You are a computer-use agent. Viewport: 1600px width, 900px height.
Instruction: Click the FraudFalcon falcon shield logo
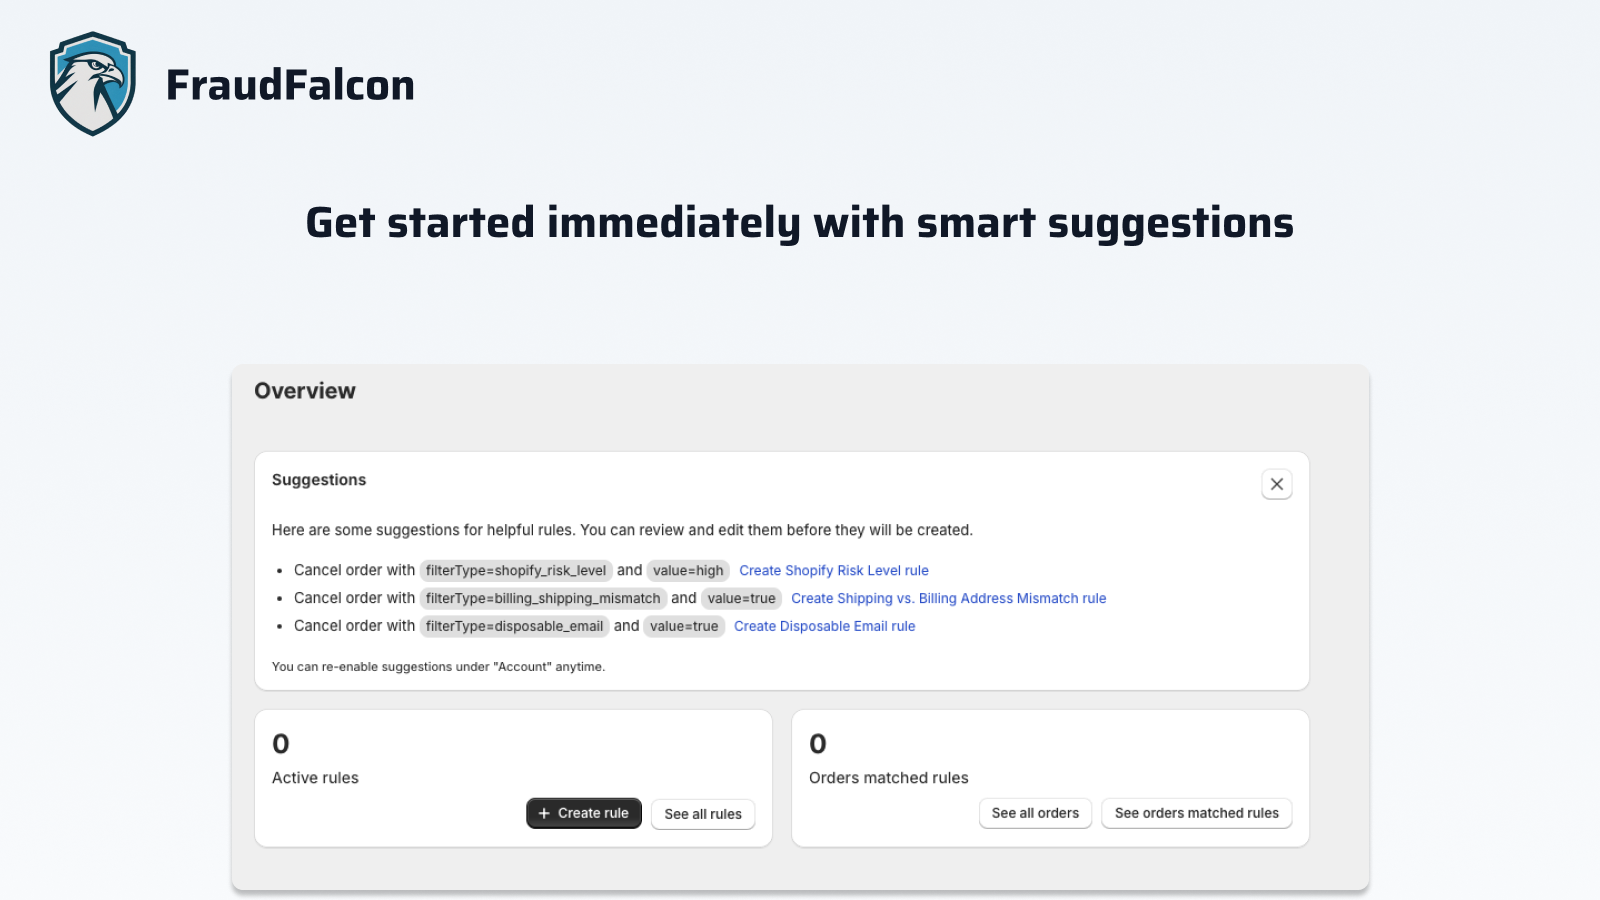tap(91, 84)
